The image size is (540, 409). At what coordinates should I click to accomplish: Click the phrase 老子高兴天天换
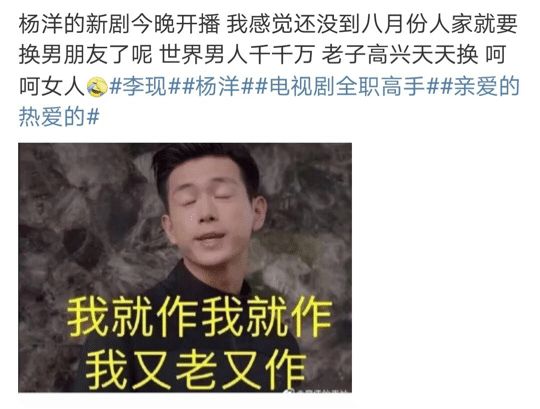click(x=400, y=55)
